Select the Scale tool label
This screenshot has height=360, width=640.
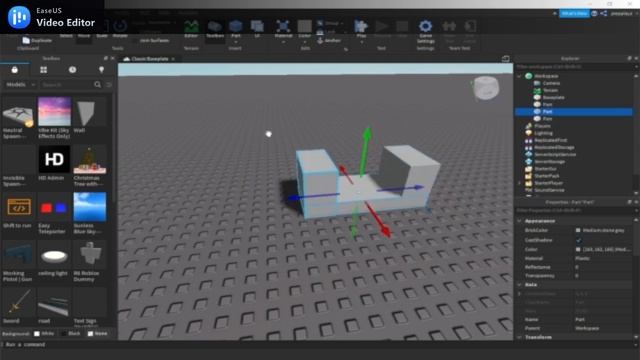102,36
